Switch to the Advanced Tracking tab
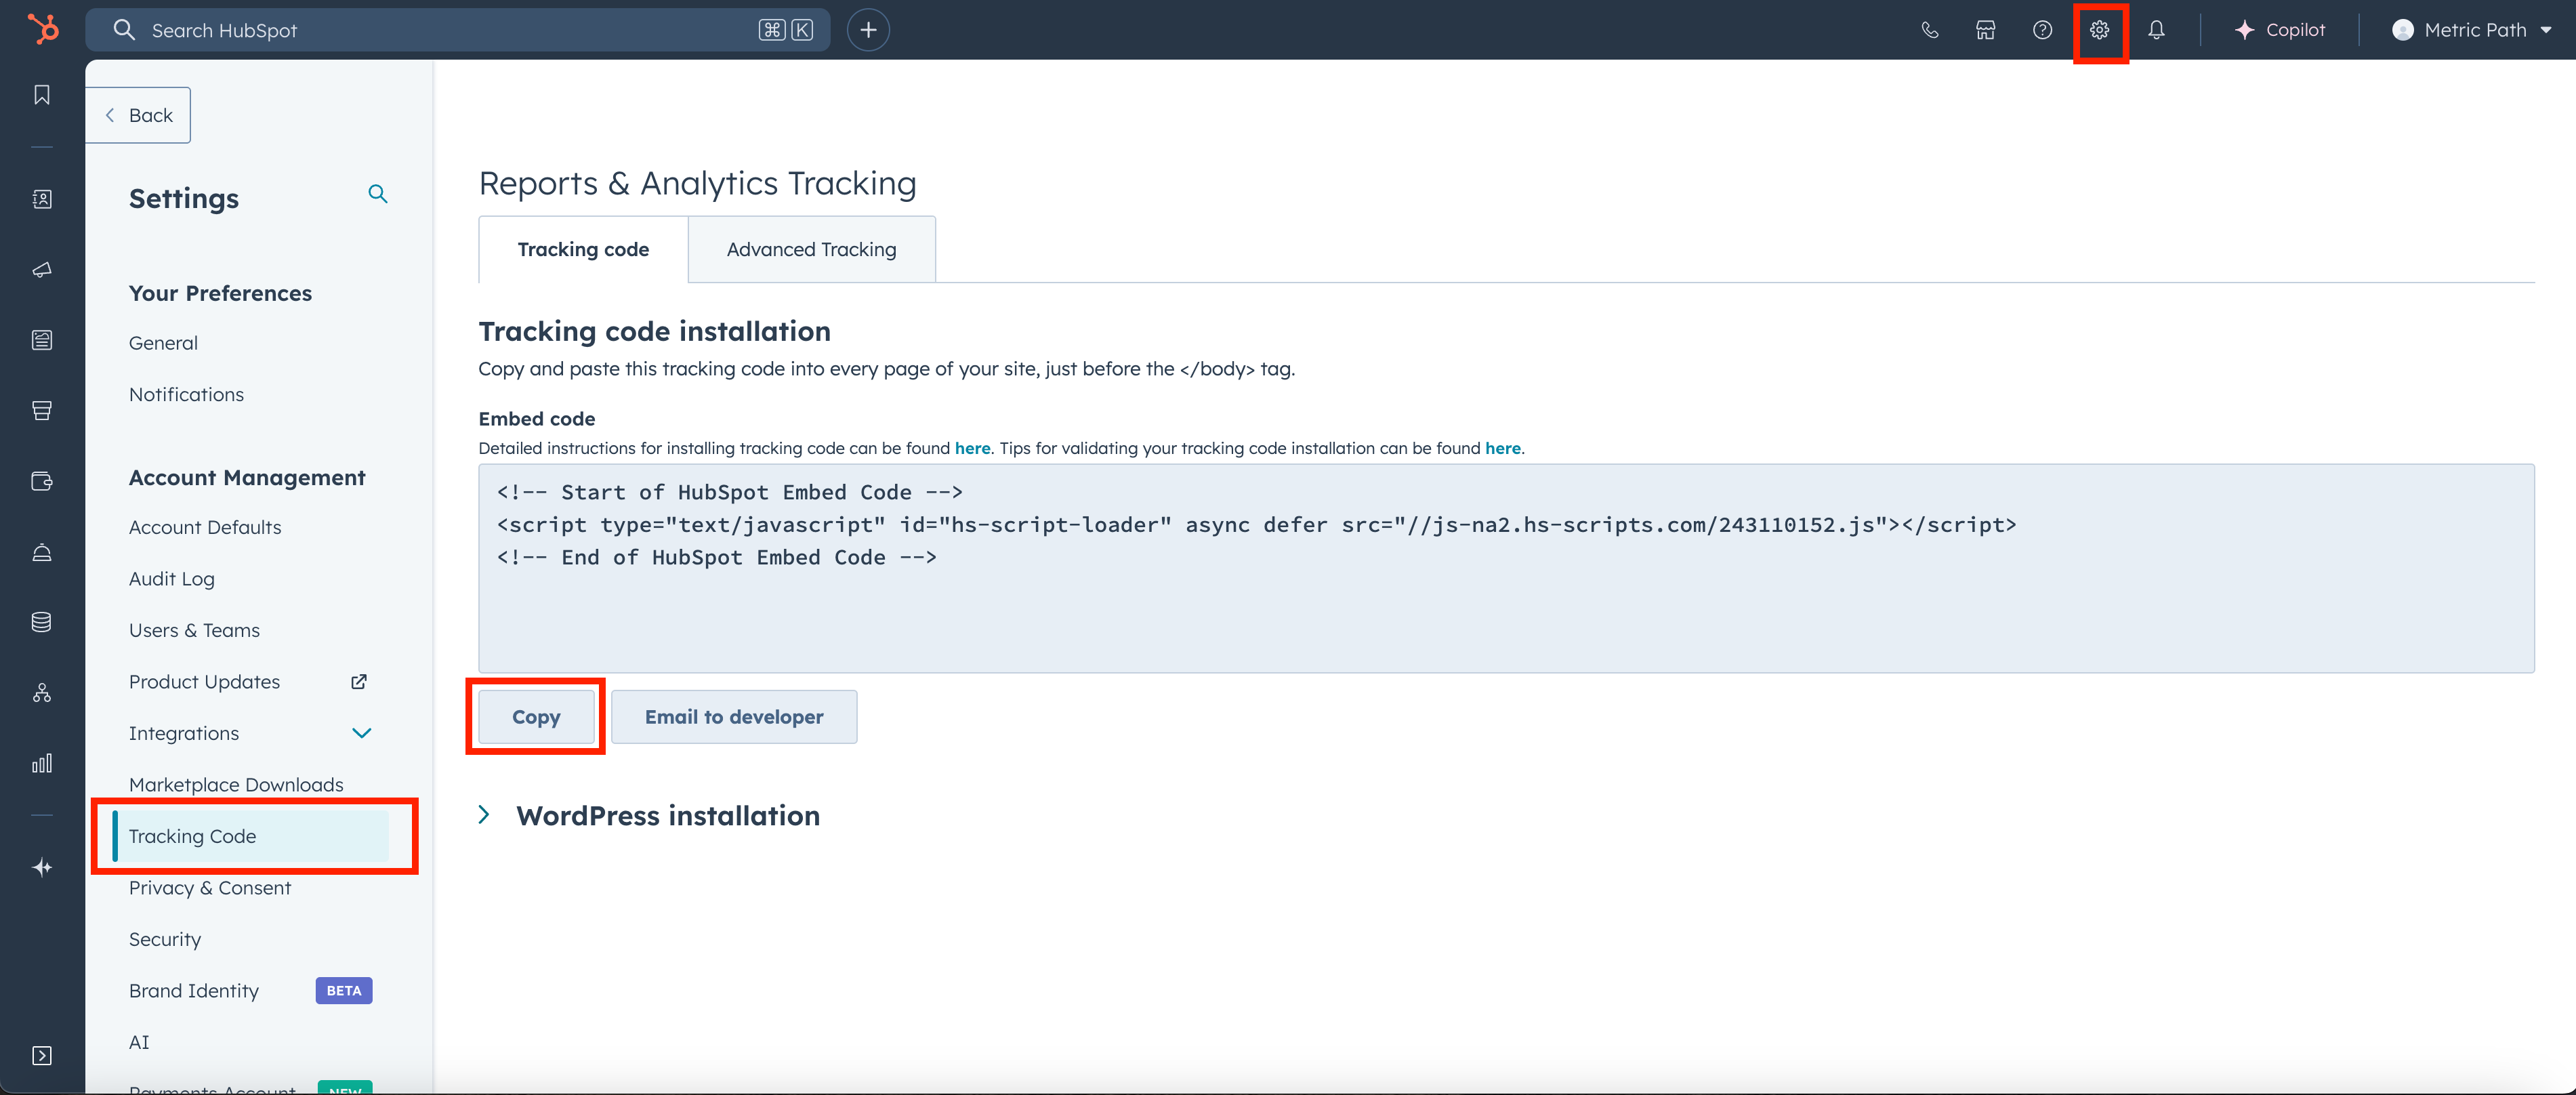The width and height of the screenshot is (2576, 1095). click(x=812, y=249)
